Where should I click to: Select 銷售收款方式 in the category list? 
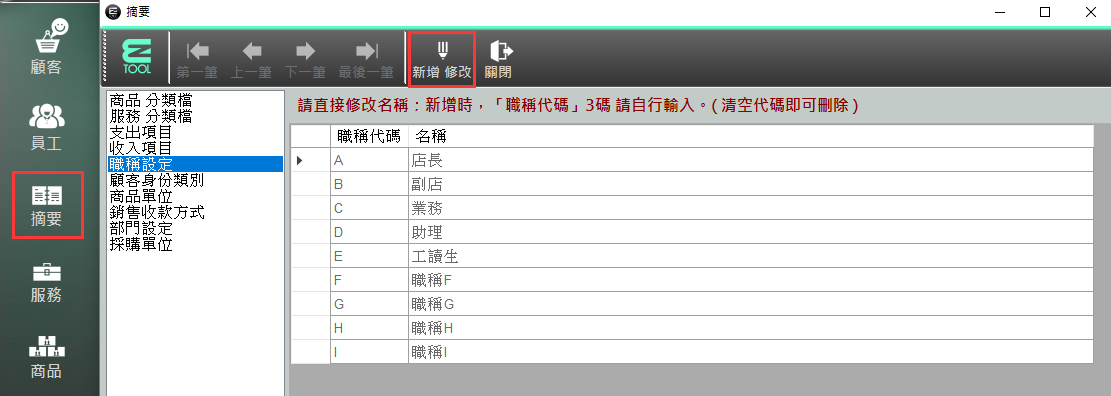pos(157,213)
